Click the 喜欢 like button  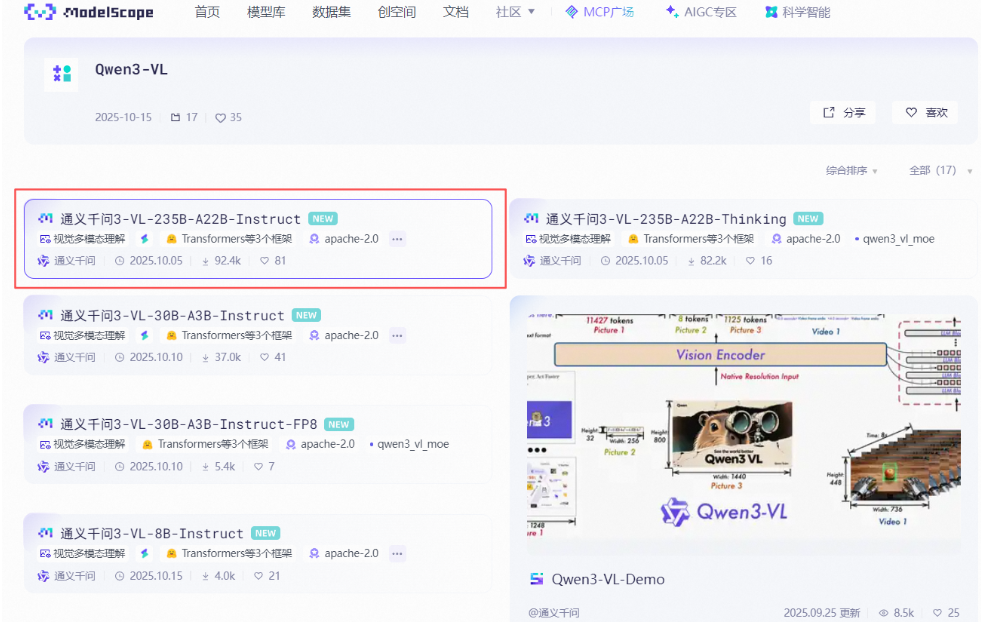click(926, 113)
